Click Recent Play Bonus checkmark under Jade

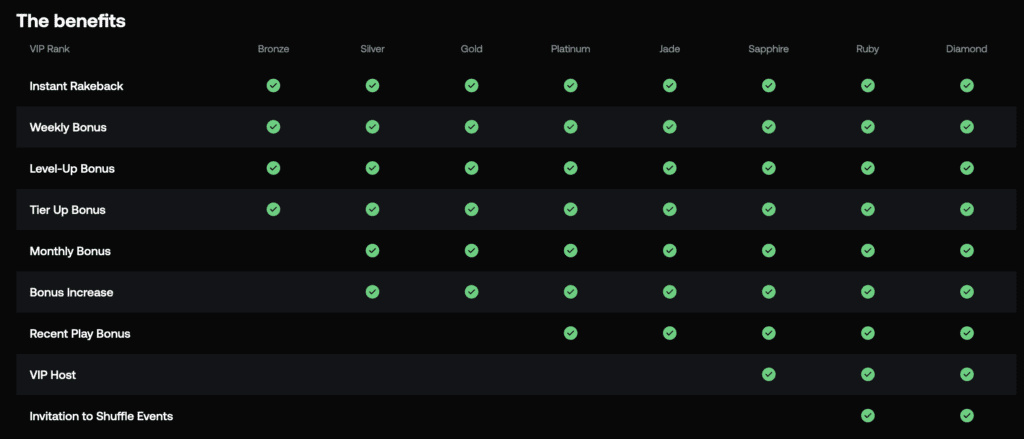pos(669,333)
